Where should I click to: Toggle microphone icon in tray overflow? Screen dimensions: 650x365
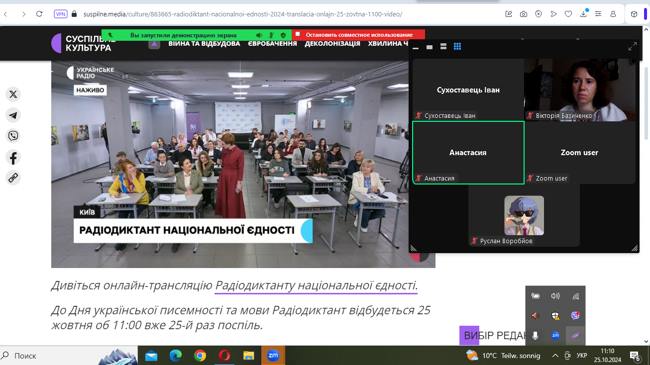click(x=535, y=335)
